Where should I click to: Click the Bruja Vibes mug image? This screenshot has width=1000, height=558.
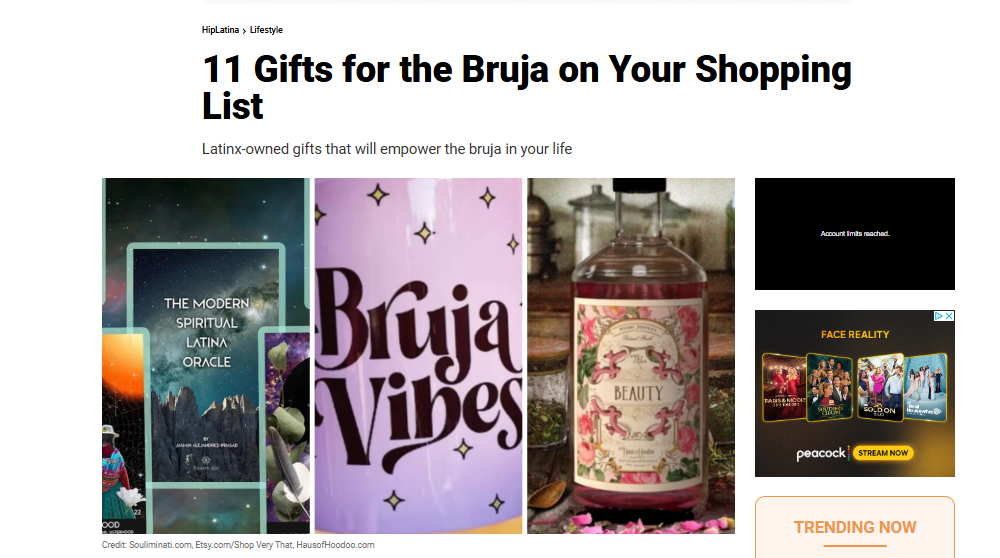[x=418, y=356]
